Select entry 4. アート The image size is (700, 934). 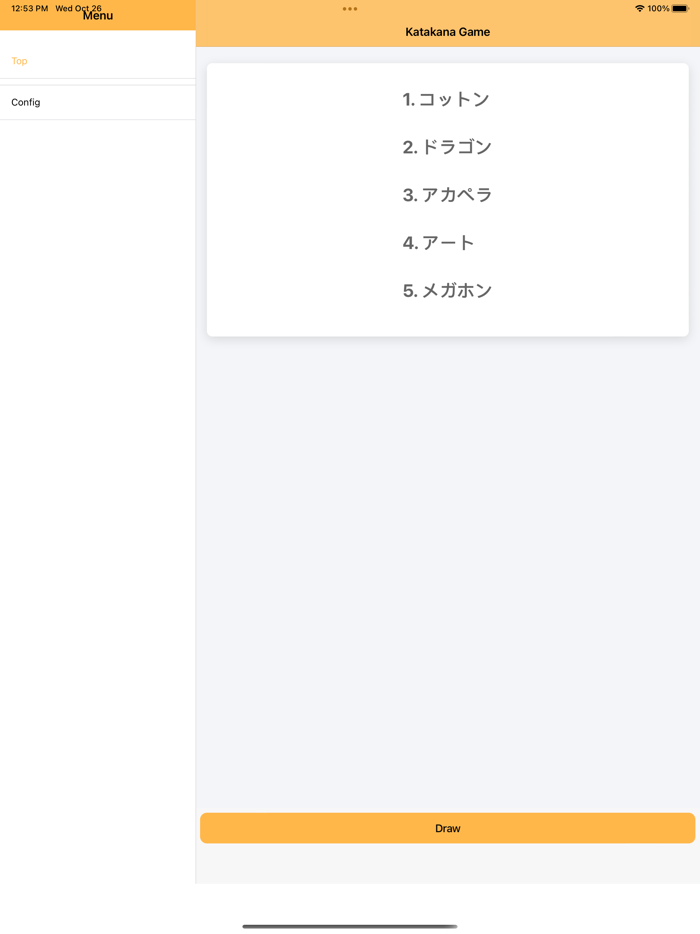tap(440, 242)
